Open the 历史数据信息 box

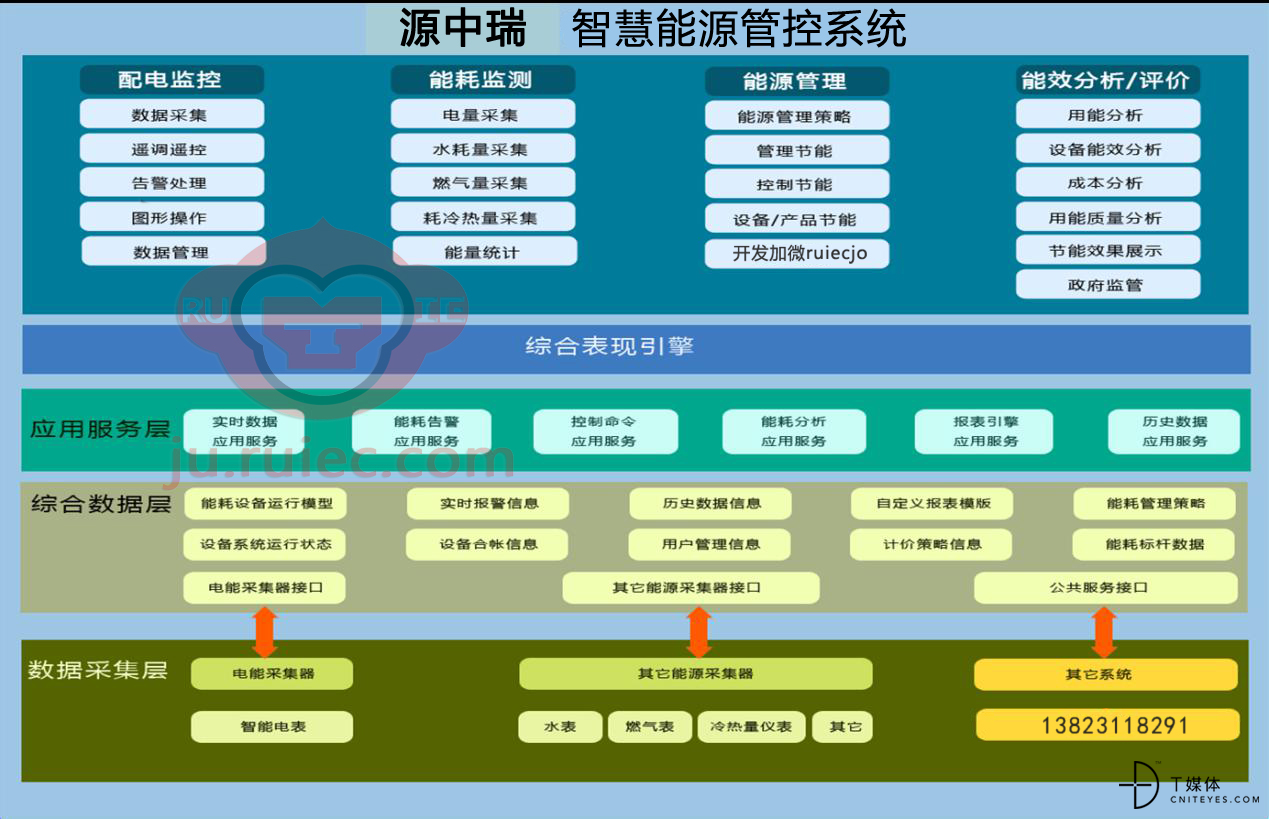click(x=711, y=503)
